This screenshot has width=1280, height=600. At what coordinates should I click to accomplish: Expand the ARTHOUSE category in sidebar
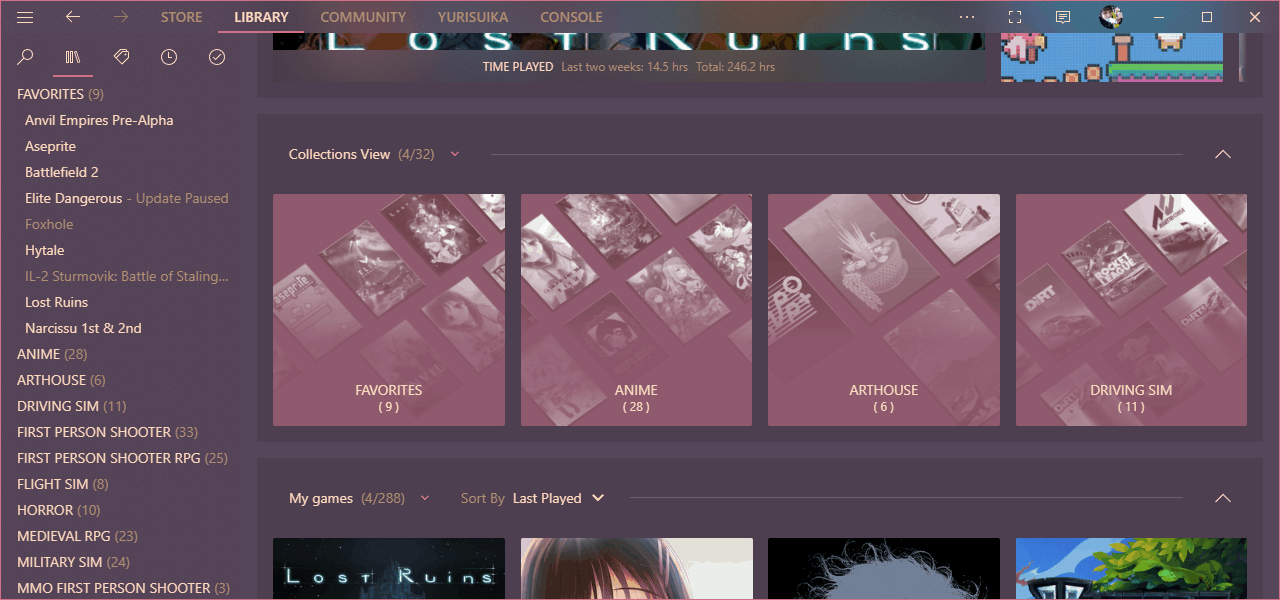[x=61, y=380]
